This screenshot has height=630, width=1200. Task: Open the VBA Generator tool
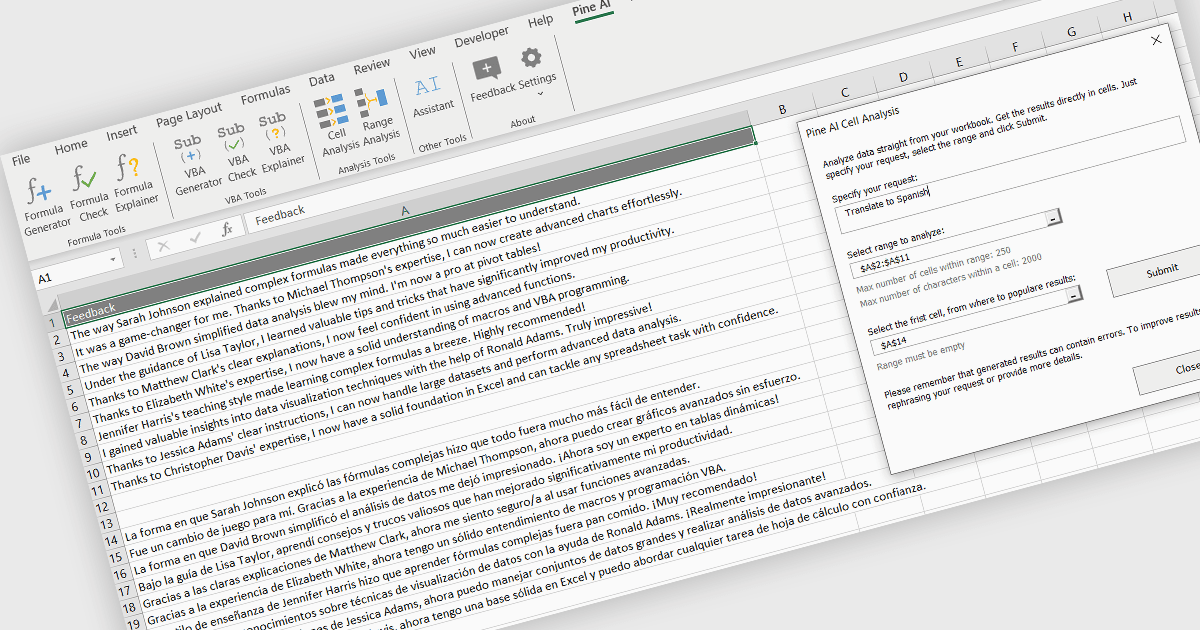(x=193, y=163)
